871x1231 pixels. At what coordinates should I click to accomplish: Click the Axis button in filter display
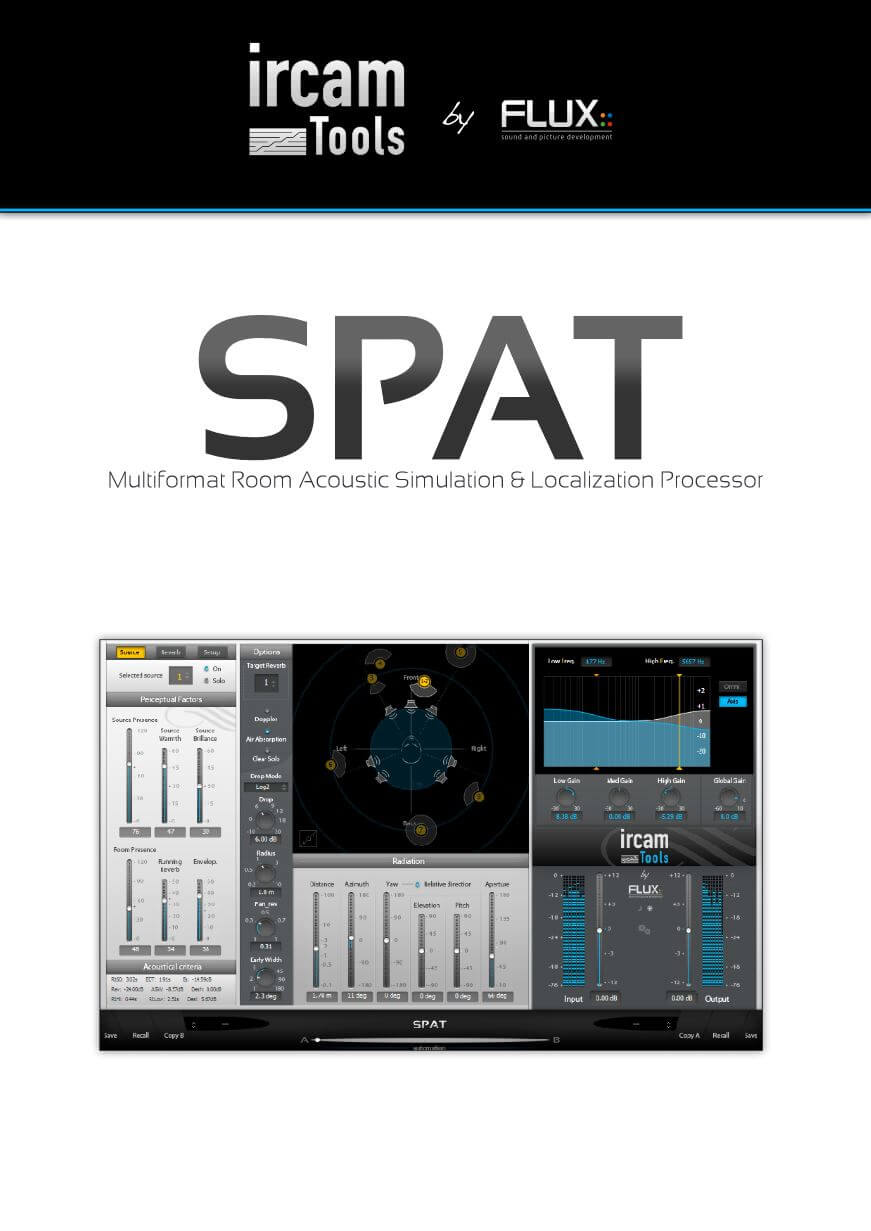[732, 701]
